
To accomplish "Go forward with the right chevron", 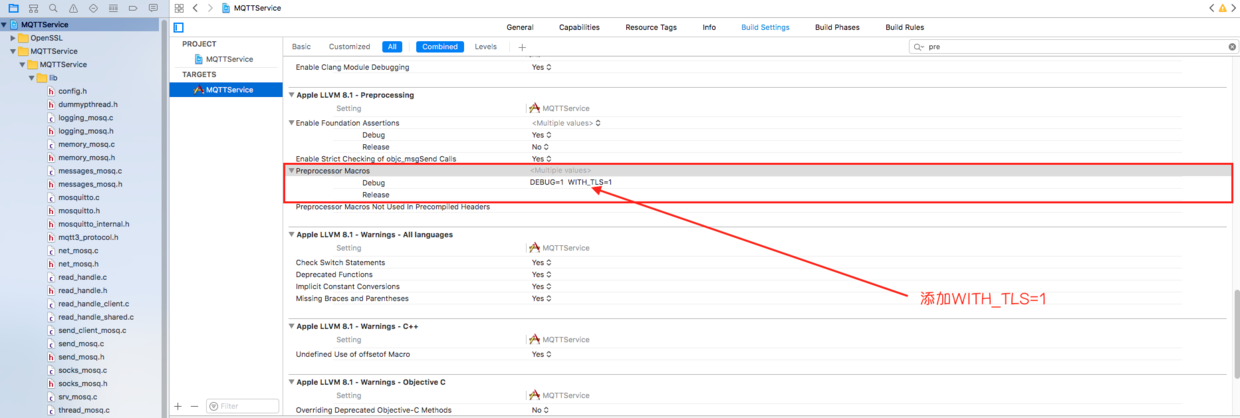I will 210,8.
